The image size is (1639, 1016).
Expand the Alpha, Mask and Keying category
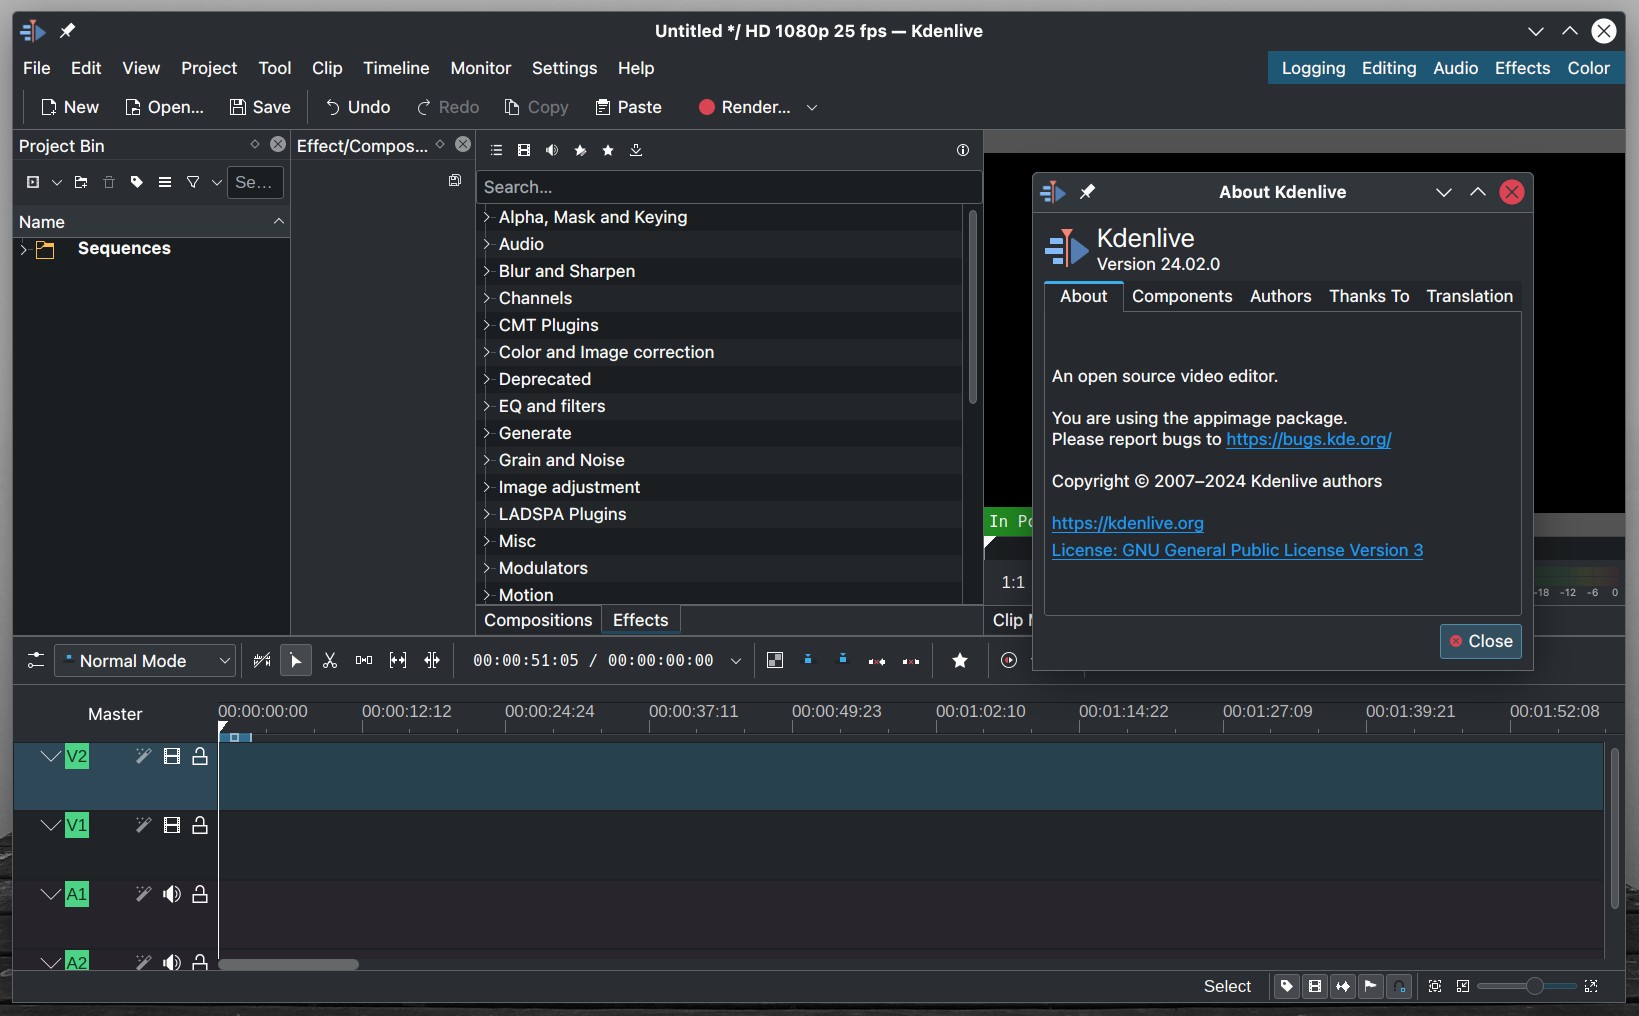[487, 217]
